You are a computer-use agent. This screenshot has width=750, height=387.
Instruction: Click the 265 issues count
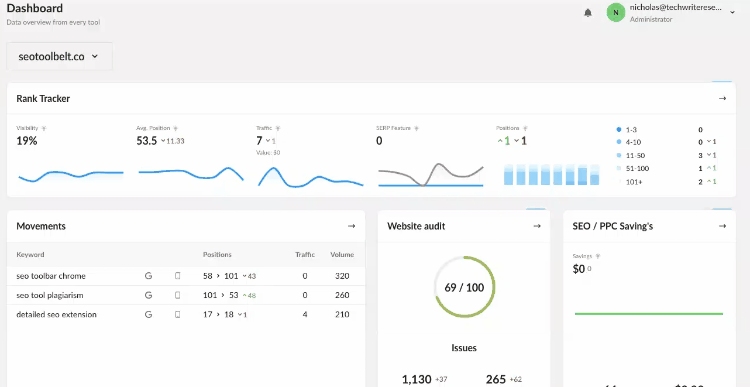point(496,379)
